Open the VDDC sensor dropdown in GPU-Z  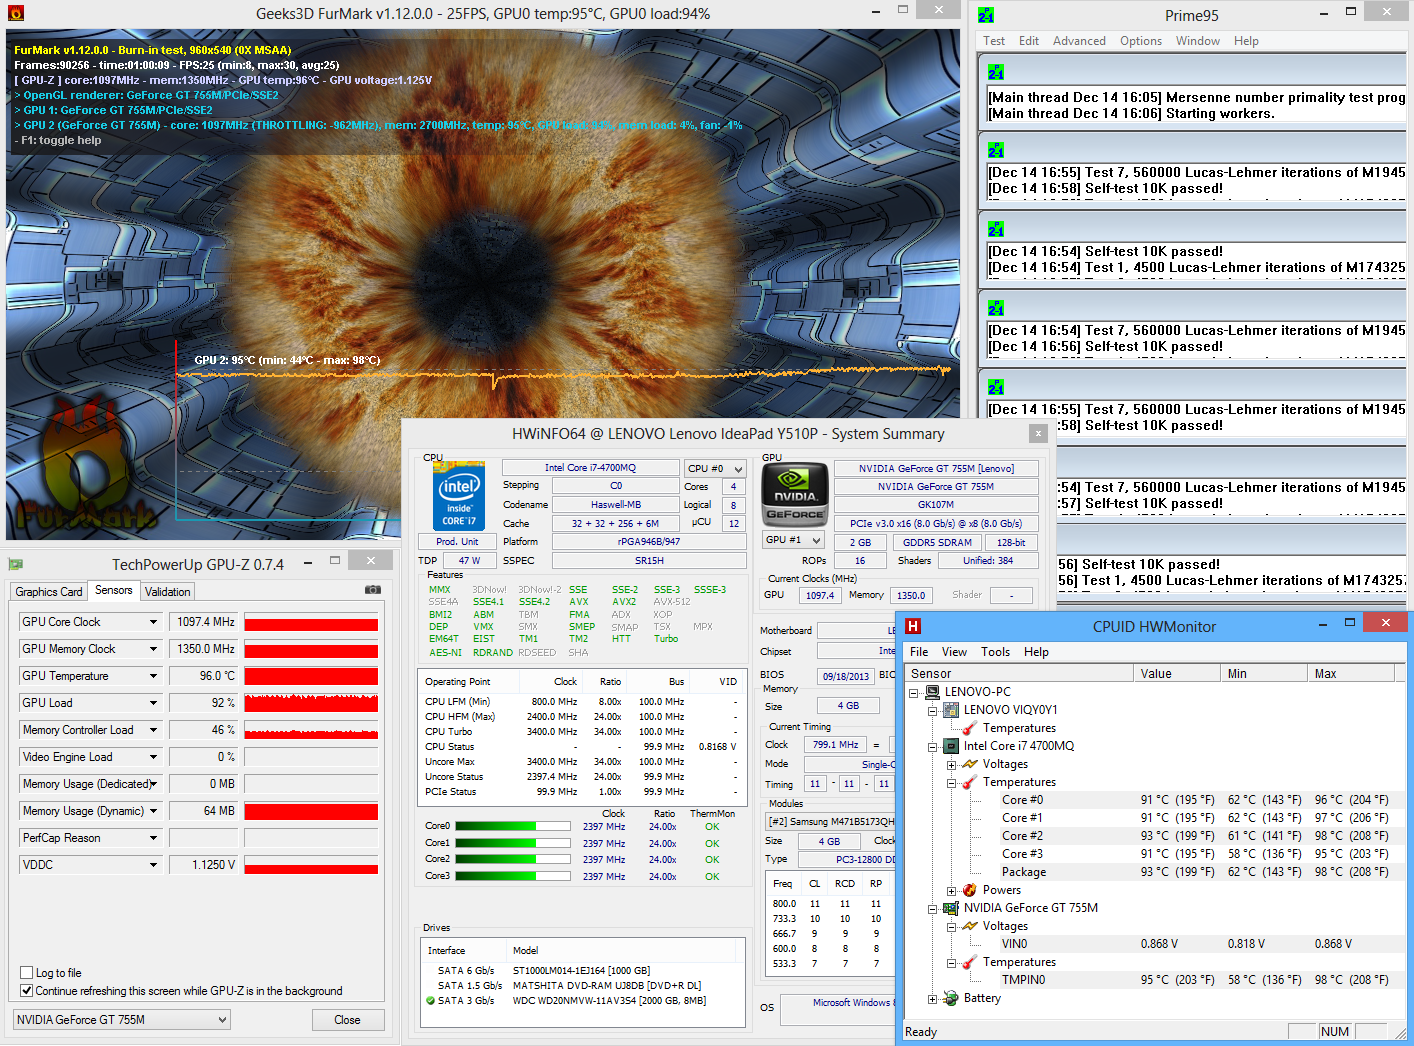click(153, 865)
